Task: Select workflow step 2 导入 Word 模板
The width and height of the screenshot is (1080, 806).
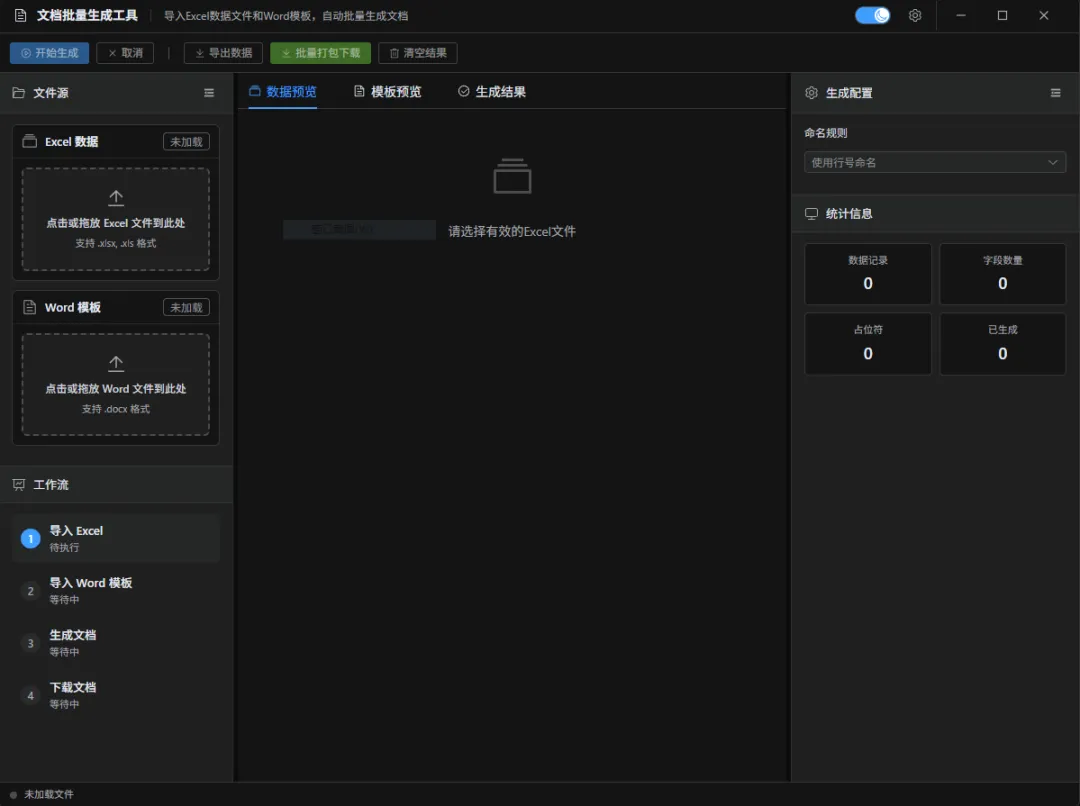Action: click(116, 590)
